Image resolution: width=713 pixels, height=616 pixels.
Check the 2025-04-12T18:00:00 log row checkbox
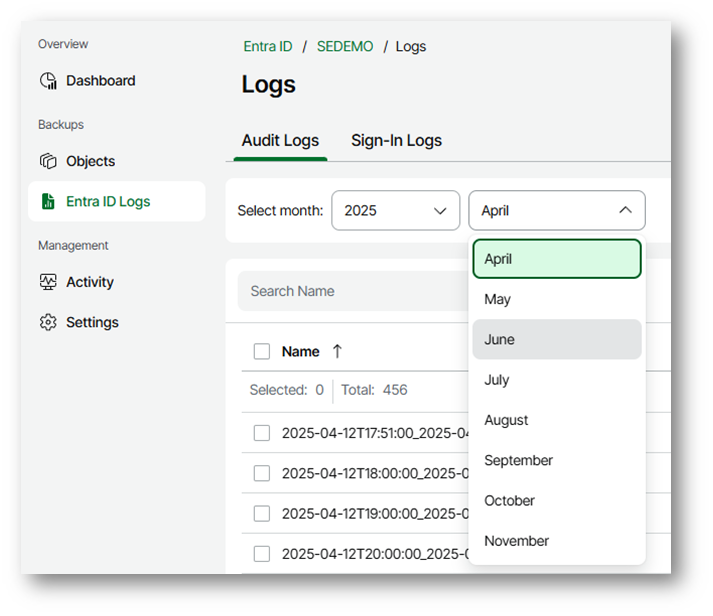click(x=262, y=473)
